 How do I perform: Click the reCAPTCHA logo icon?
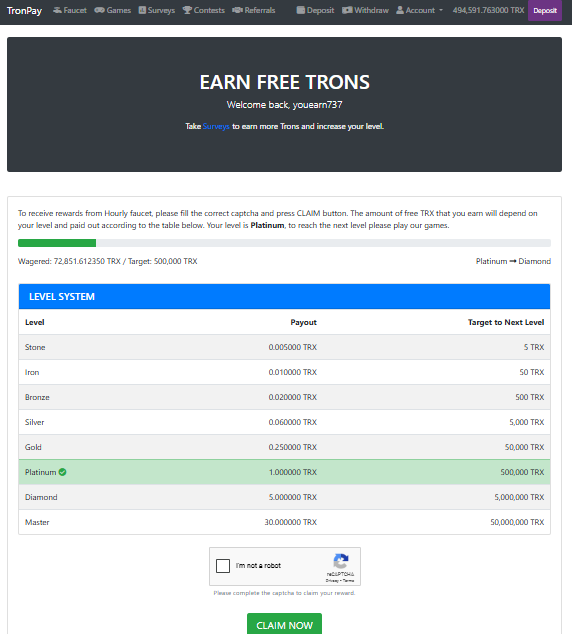coord(341,561)
